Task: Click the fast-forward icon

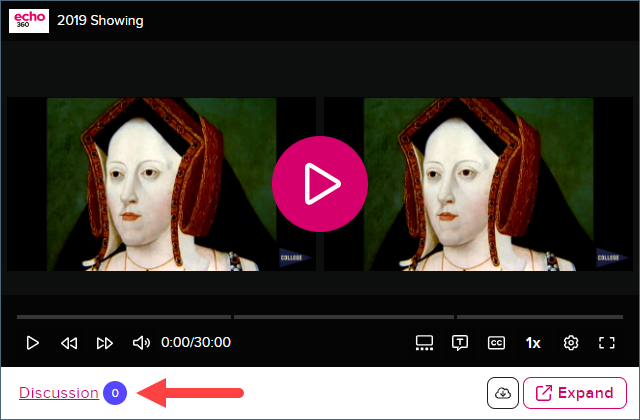Action: coord(105,343)
